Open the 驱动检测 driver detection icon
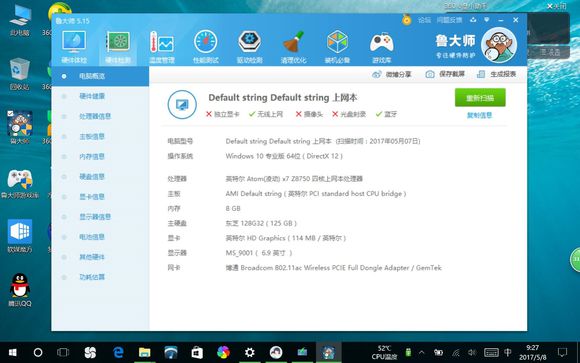The image size is (580, 363). point(250,47)
